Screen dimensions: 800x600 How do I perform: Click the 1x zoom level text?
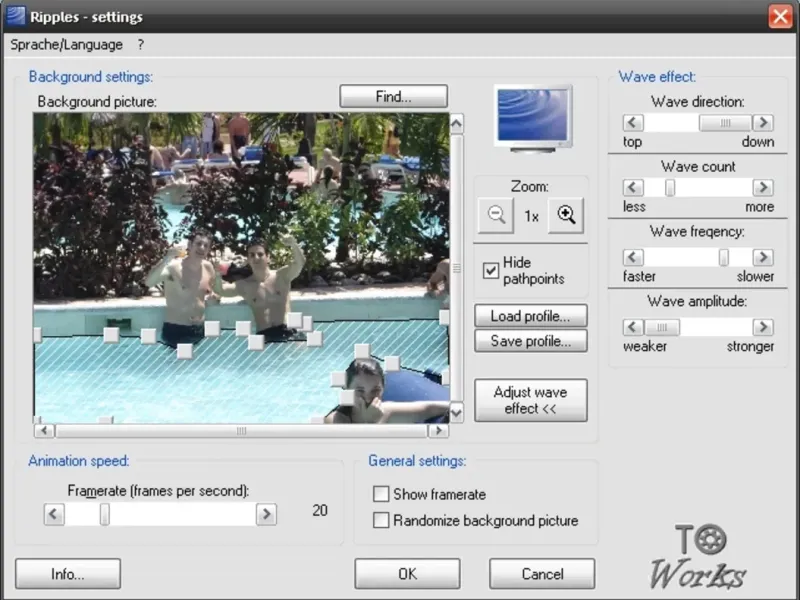point(531,216)
